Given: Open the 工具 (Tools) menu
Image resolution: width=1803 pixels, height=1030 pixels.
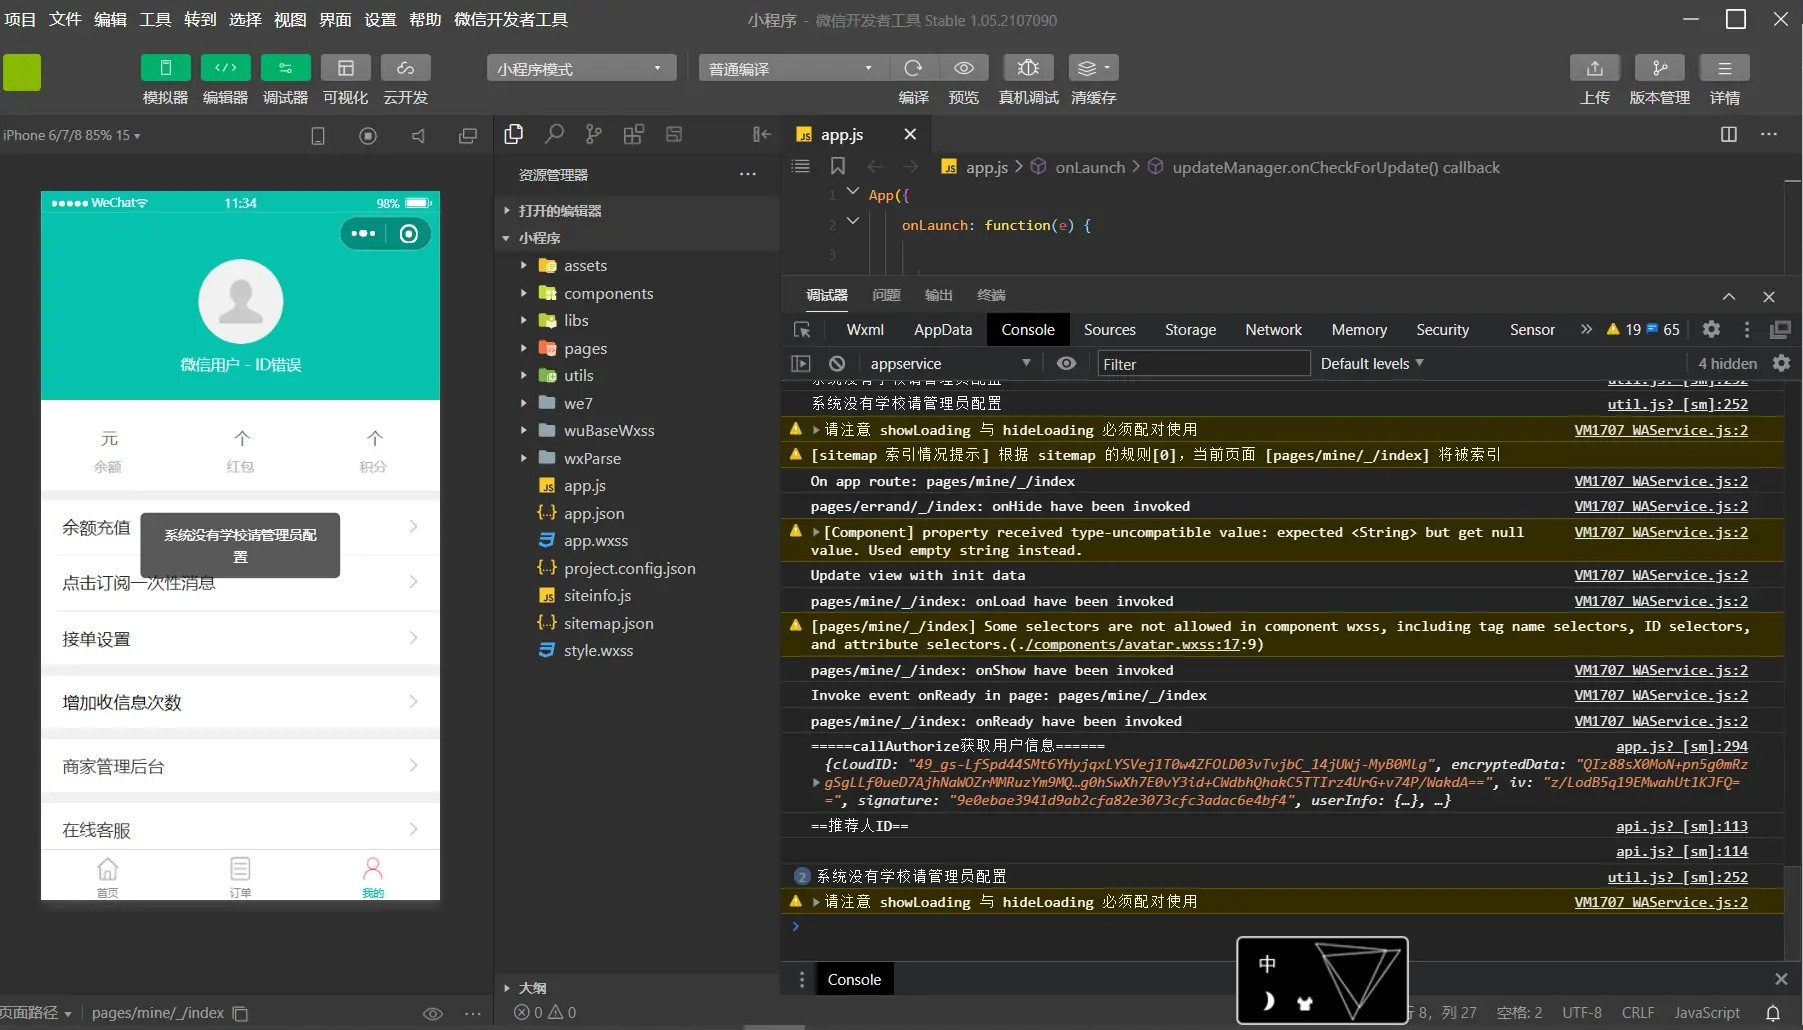Looking at the screenshot, I should pos(155,19).
